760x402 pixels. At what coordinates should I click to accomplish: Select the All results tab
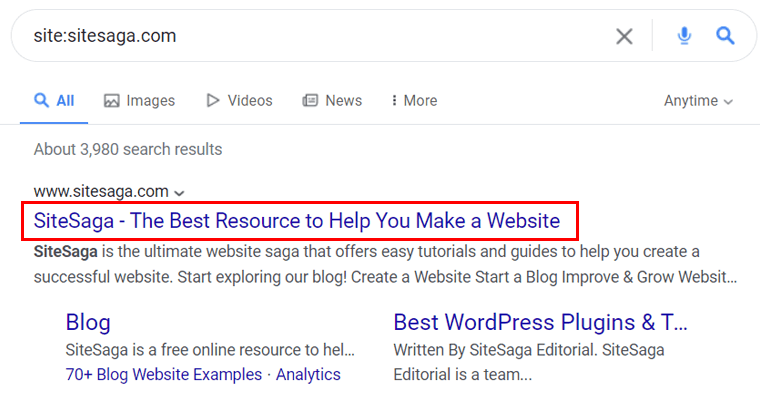pyautogui.click(x=54, y=100)
